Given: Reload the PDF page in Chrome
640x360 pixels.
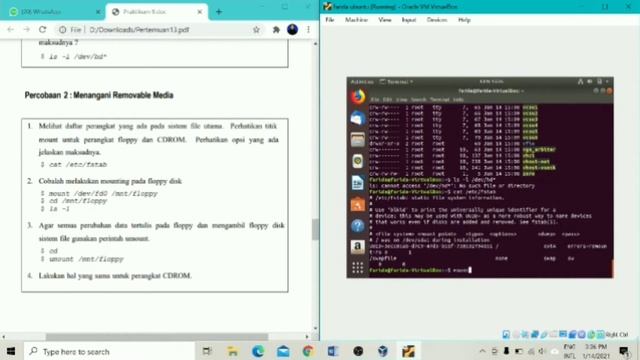Looking at the screenshot, I should click(x=42, y=30).
